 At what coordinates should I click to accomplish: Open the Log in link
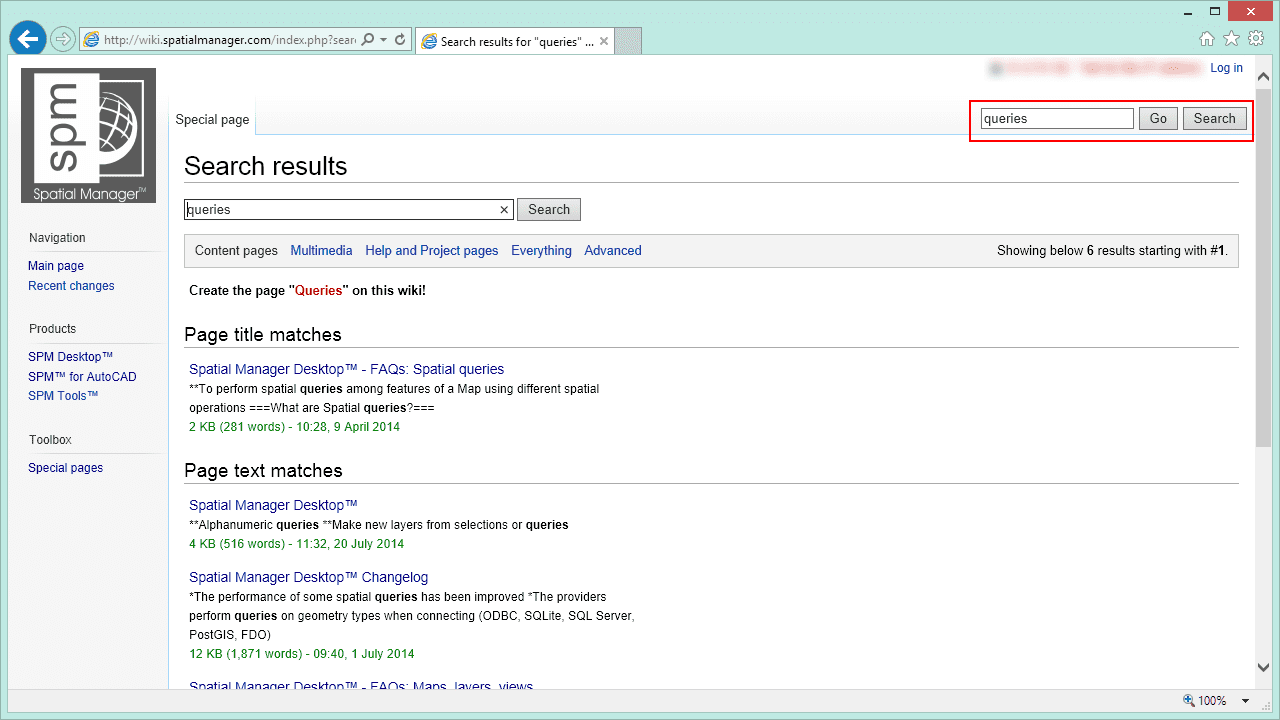point(1226,68)
